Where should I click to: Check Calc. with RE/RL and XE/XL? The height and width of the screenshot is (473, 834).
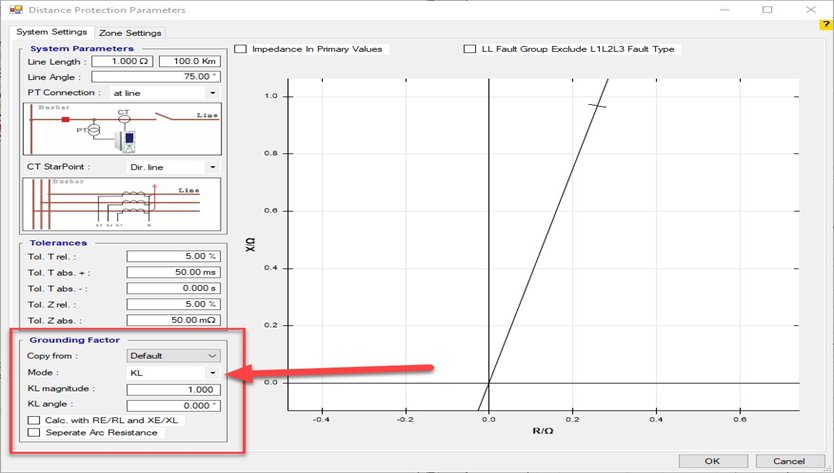pos(35,420)
